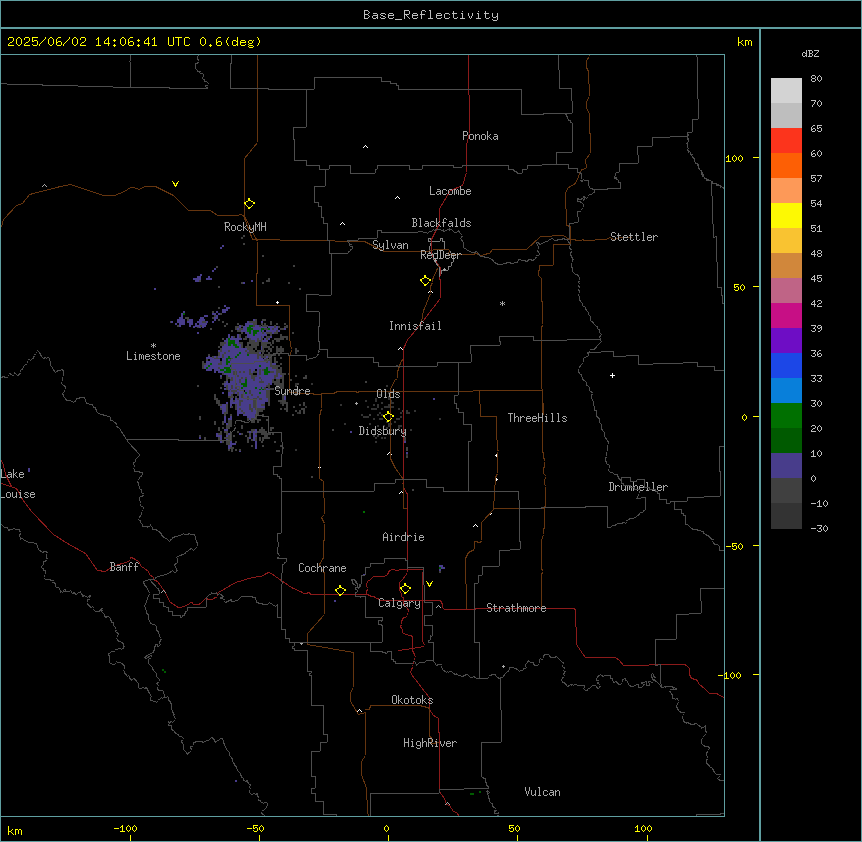
Task: Click the Sylvan label
Action: coord(390,245)
